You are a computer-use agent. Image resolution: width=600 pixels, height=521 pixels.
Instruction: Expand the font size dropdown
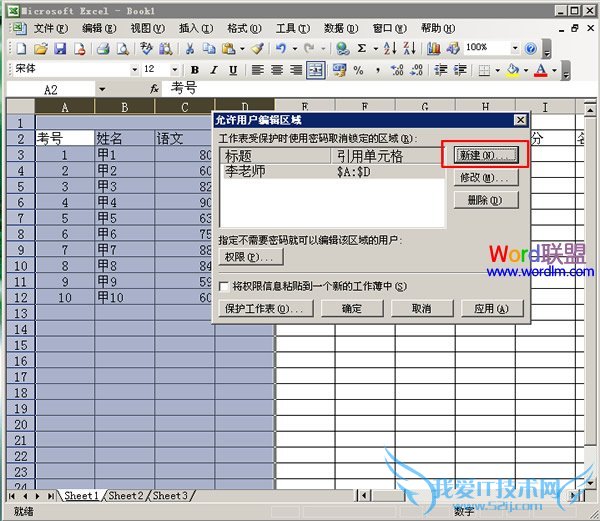click(x=174, y=70)
